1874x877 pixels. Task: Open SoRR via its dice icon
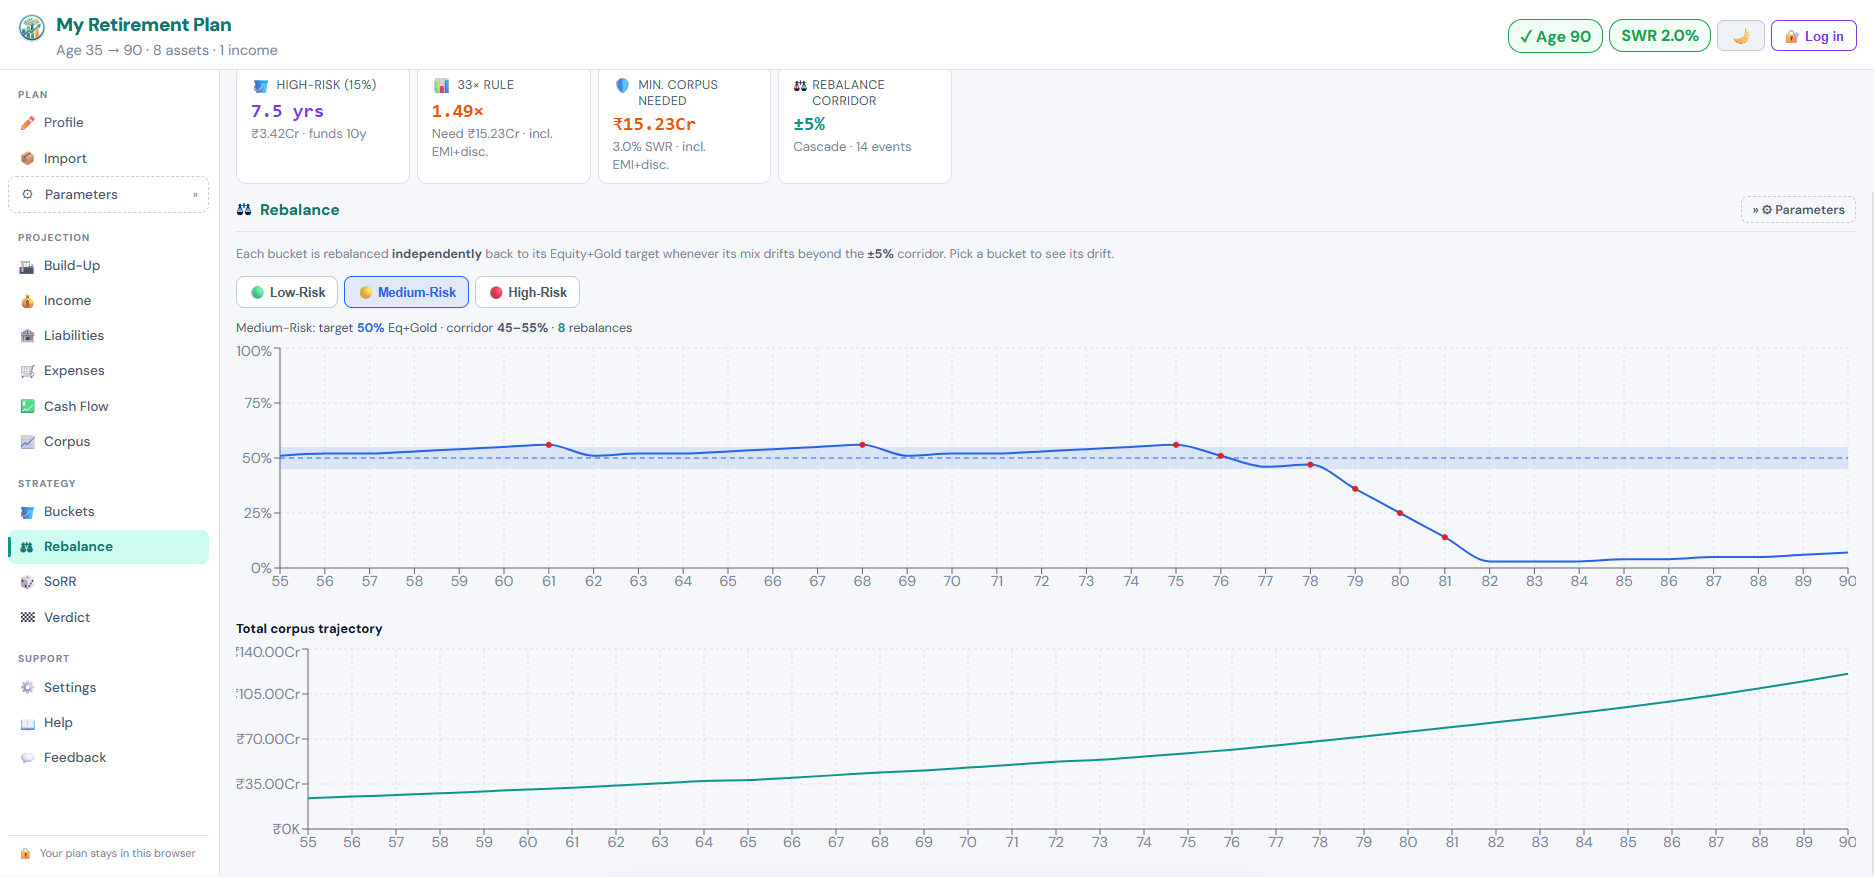28,582
